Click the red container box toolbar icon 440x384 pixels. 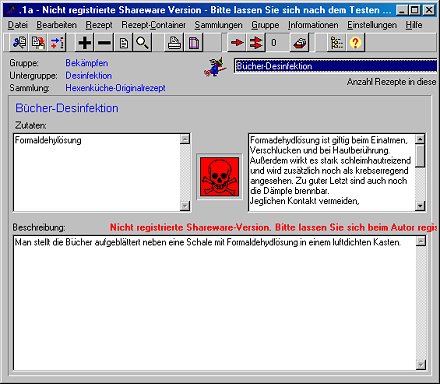coord(299,43)
